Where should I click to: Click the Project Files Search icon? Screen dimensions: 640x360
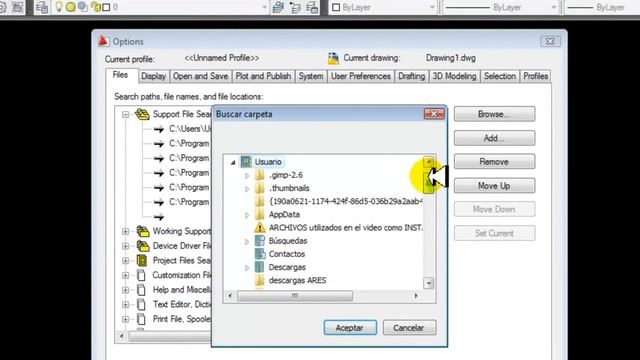142,260
